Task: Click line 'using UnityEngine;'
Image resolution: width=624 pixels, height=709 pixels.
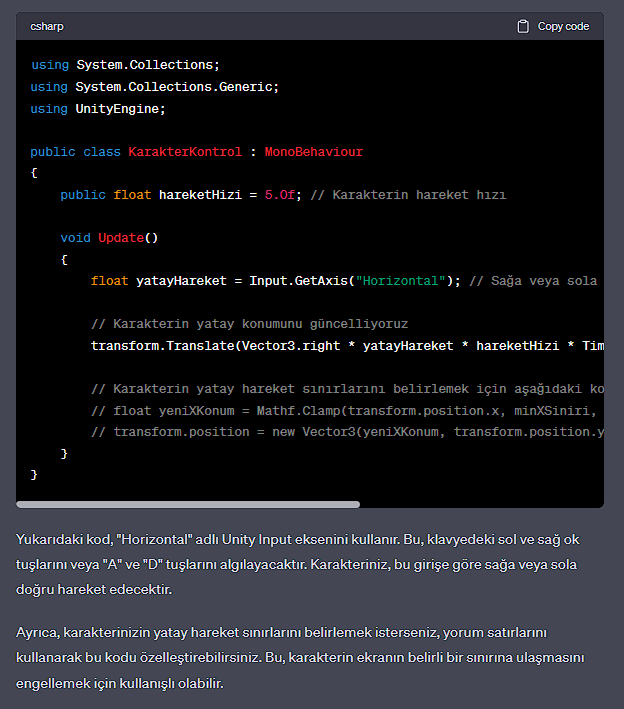Action: pyautogui.click(x=98, y=109)
